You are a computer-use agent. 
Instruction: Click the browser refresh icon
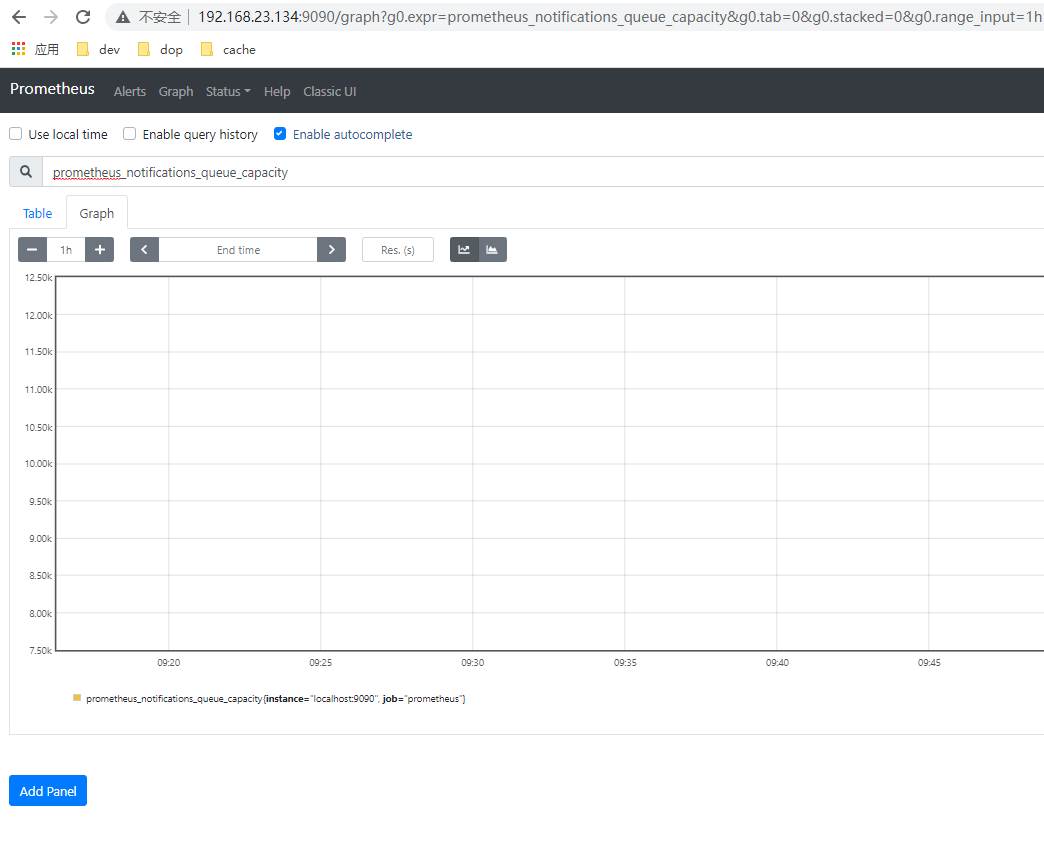[82, 16]
